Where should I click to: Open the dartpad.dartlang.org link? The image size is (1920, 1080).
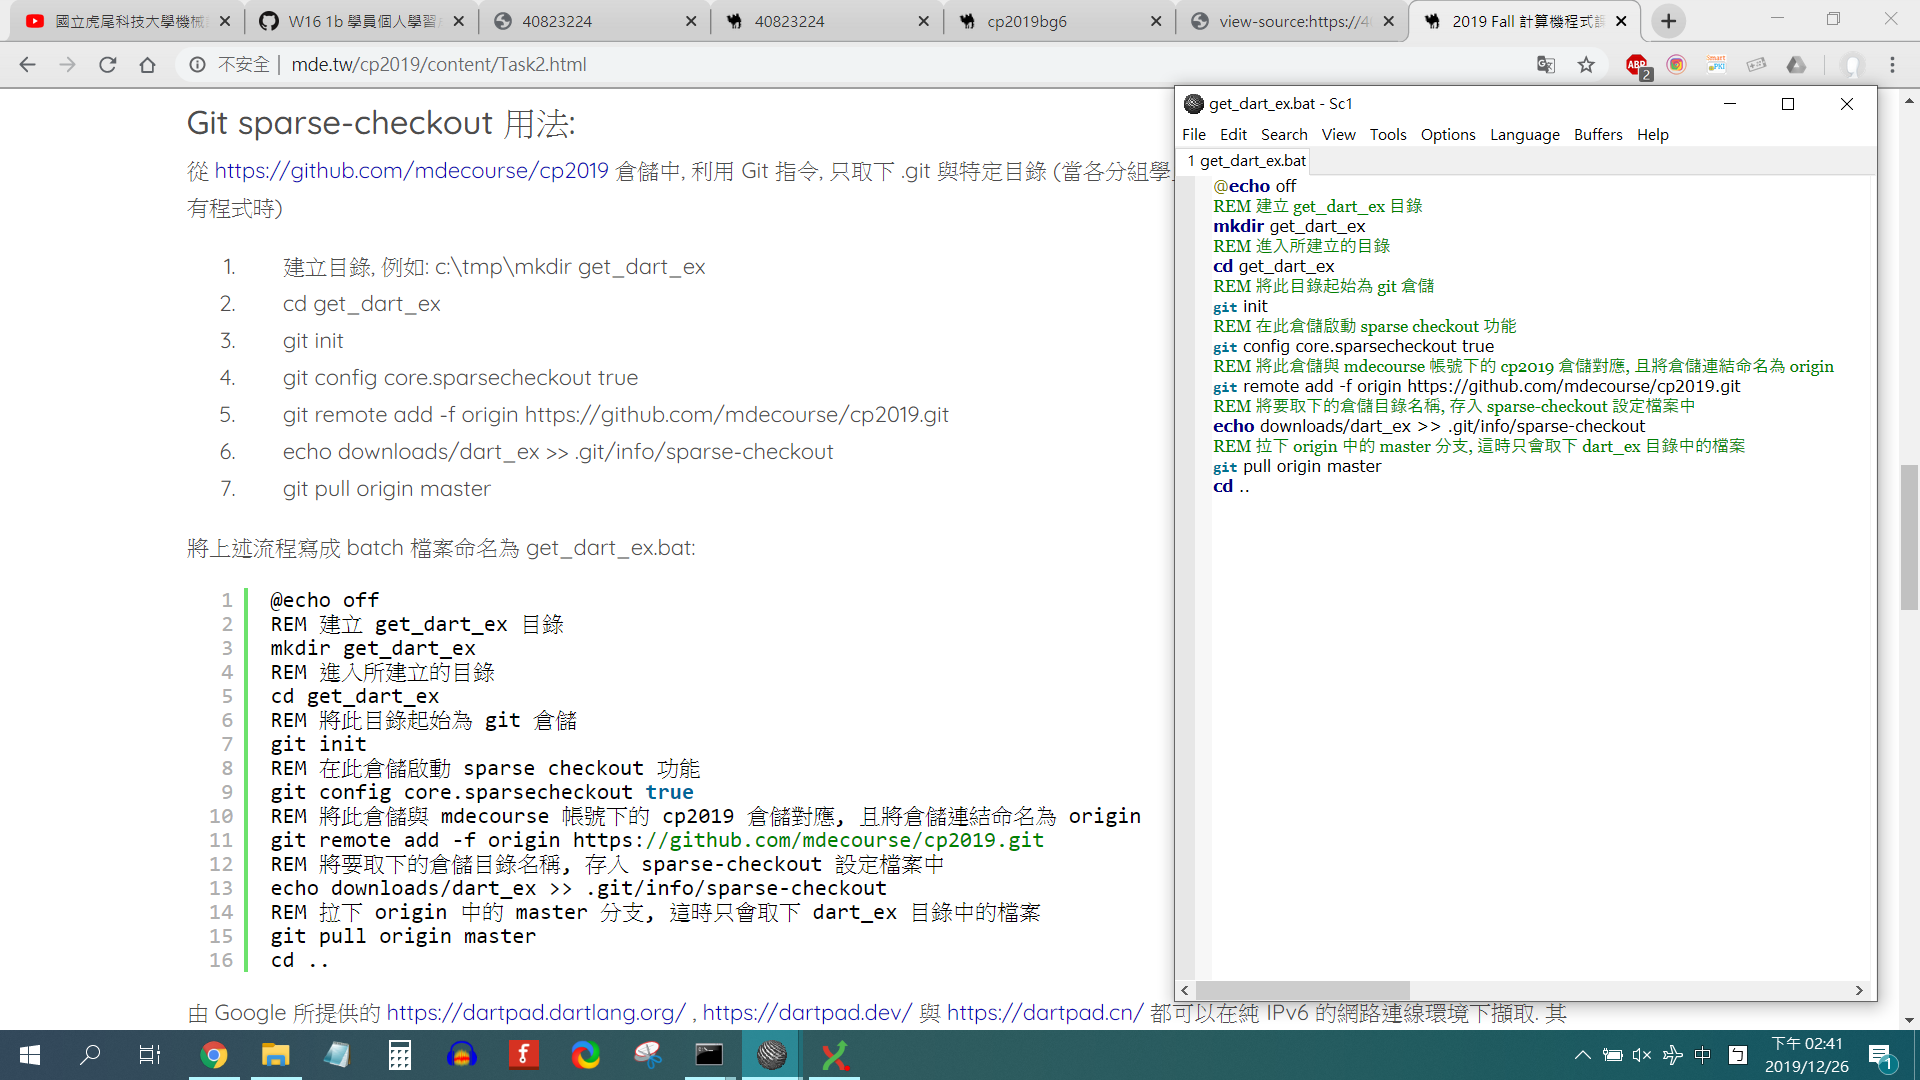click(536, 1013)
